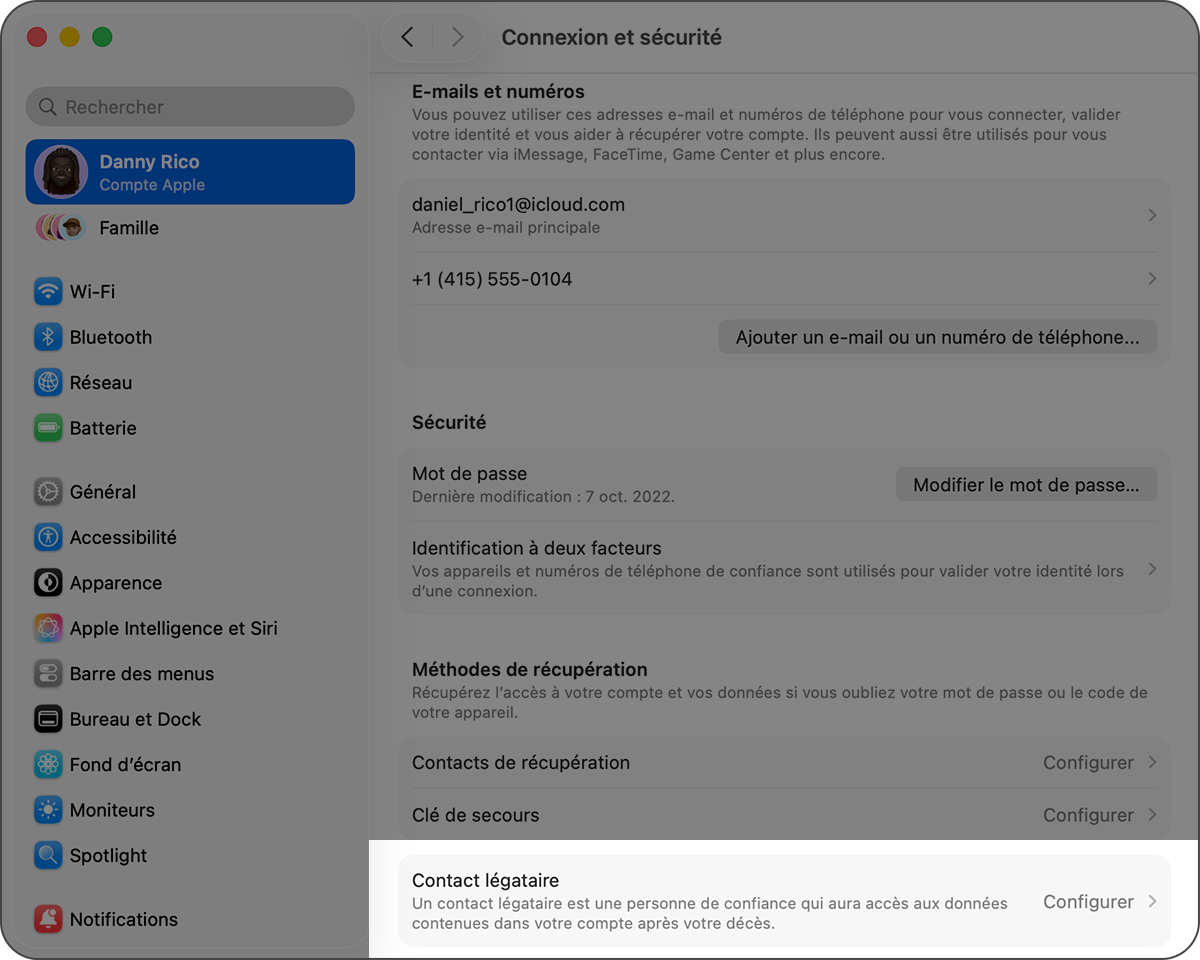Click Modifier le mot de passe button
This screenshot has width=1200, height=960.
point(1026,485)
